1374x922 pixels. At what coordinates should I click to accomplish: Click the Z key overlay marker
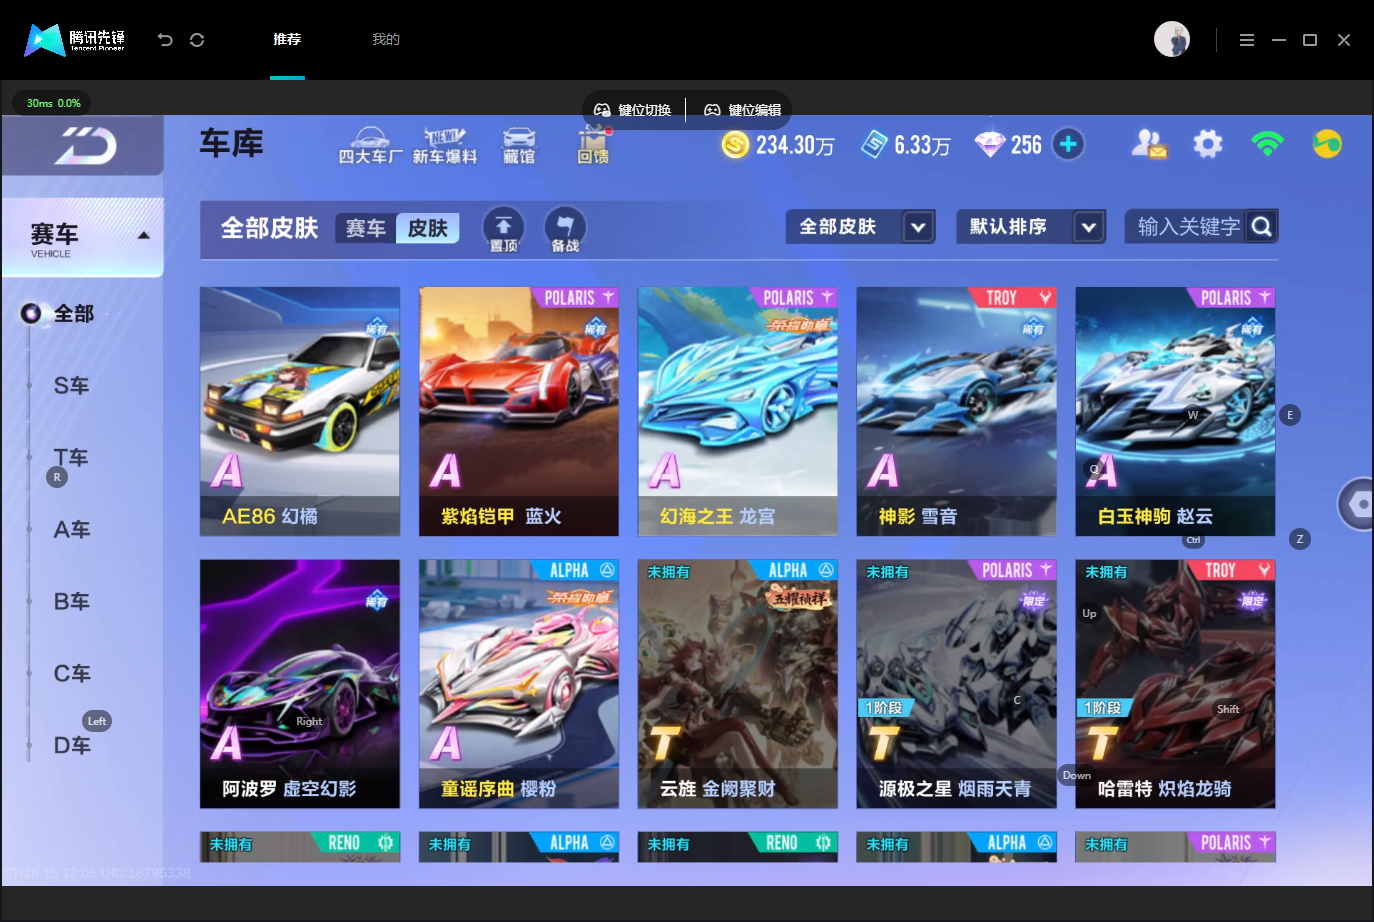point(1300,539)
